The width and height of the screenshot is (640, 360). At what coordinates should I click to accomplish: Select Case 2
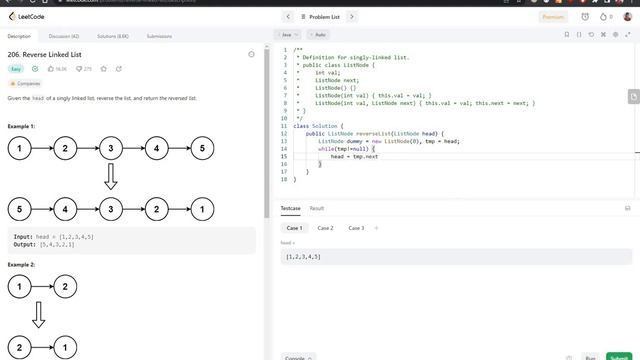click(325, 228)
